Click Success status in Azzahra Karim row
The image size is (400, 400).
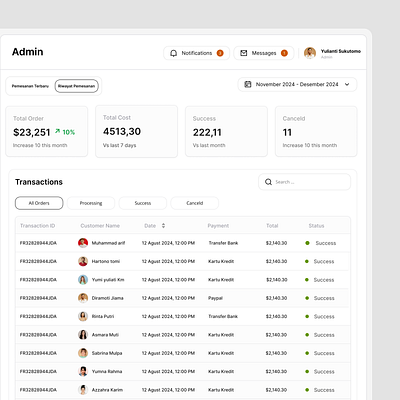click(324, 390)
